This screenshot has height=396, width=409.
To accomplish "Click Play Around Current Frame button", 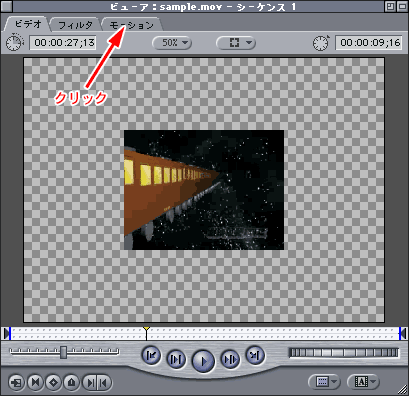I will (x=230, y=359).
